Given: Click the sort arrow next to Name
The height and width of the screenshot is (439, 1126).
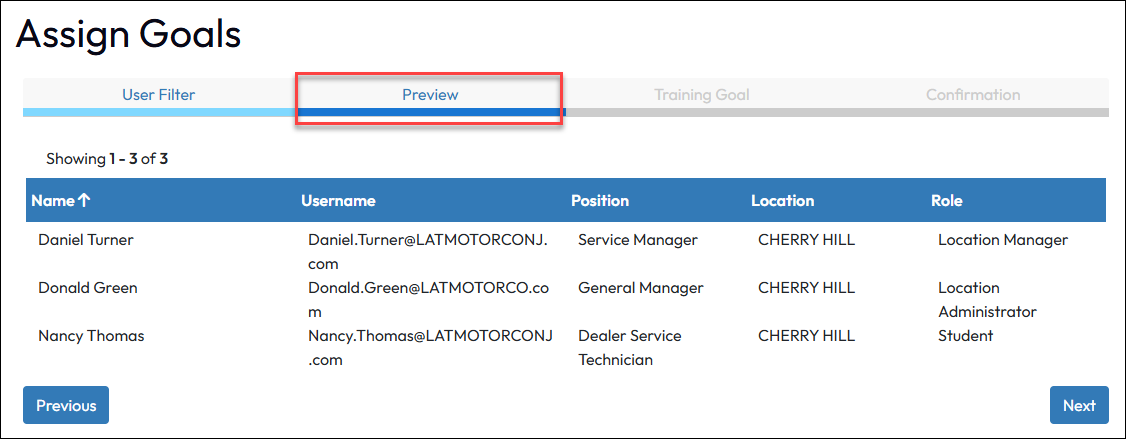Looking at the screenshot, I should pyautogui.click(x=84, y=200).
